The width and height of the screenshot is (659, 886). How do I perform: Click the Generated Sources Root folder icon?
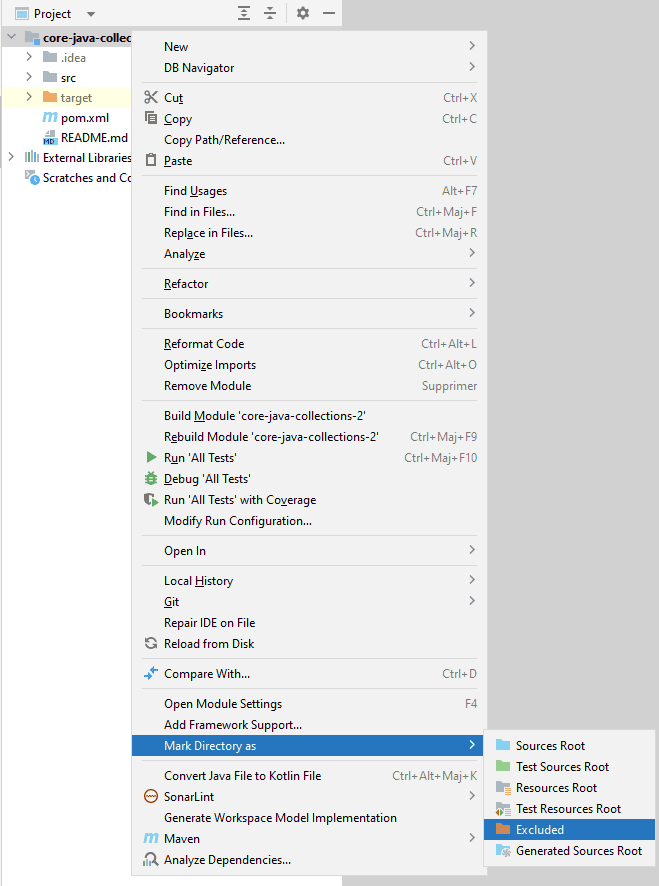tap(503, 850)
